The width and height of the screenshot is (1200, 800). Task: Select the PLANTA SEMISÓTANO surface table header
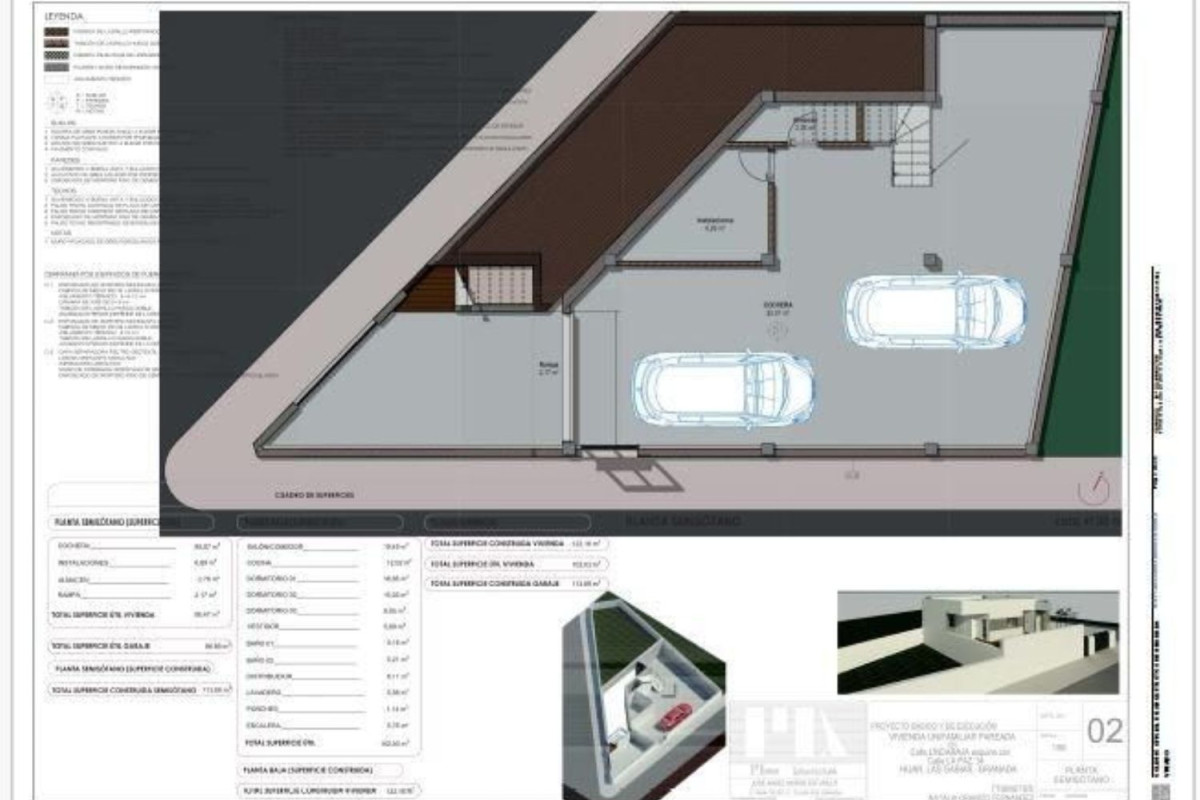(116, 522)
